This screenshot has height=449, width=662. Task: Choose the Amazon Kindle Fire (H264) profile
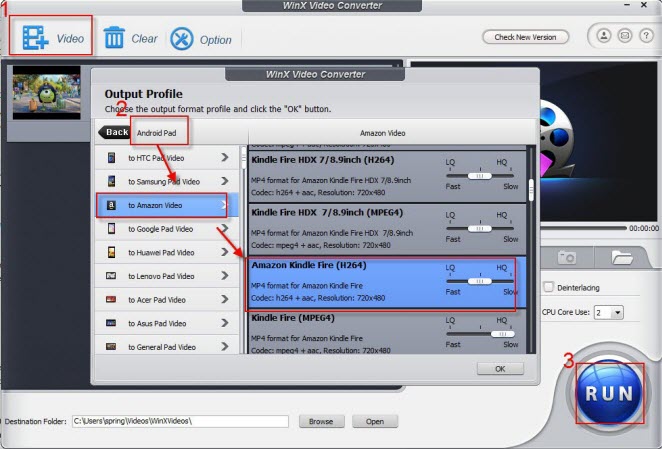pyautogui.click(x=387, y=282)
